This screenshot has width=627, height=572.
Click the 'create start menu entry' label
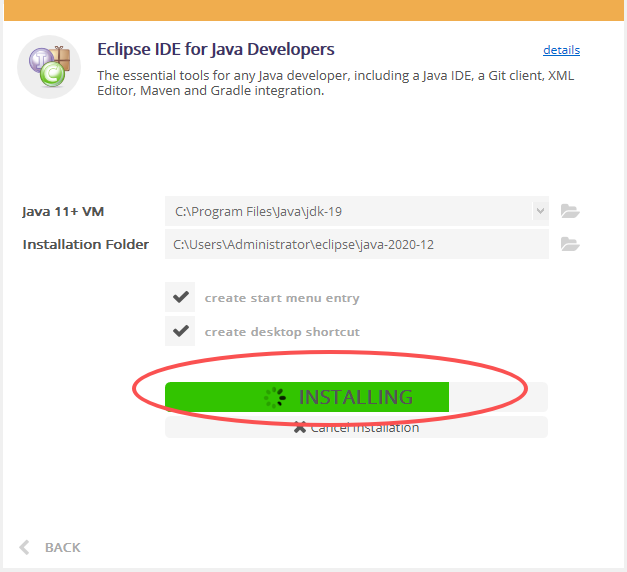pyautogui.click(x=282, y=298)
